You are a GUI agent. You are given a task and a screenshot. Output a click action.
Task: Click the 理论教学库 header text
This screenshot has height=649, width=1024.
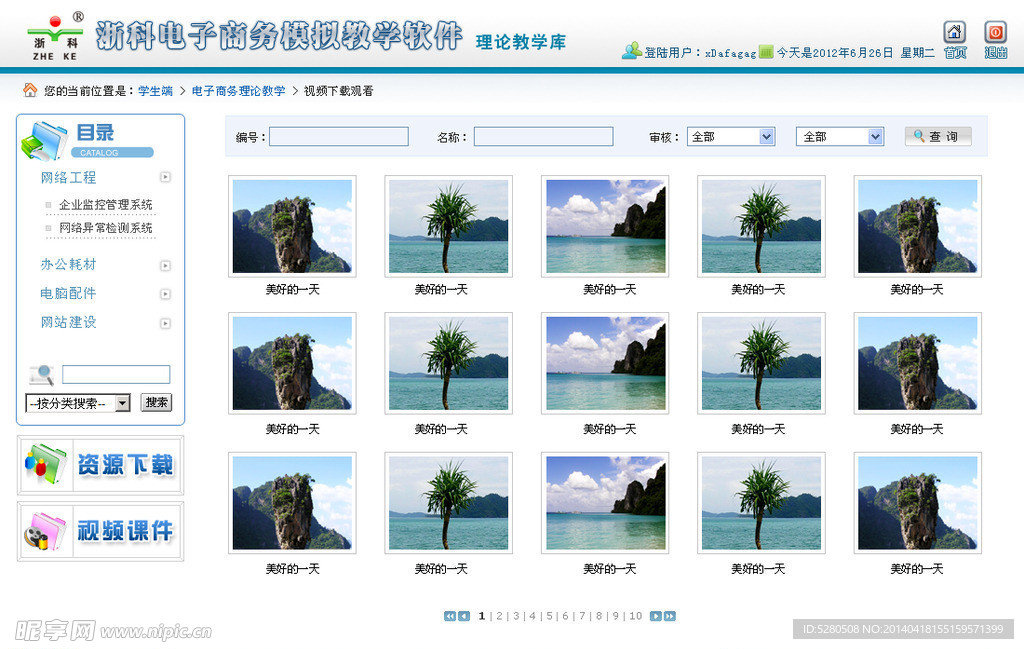tap(520, 42)
